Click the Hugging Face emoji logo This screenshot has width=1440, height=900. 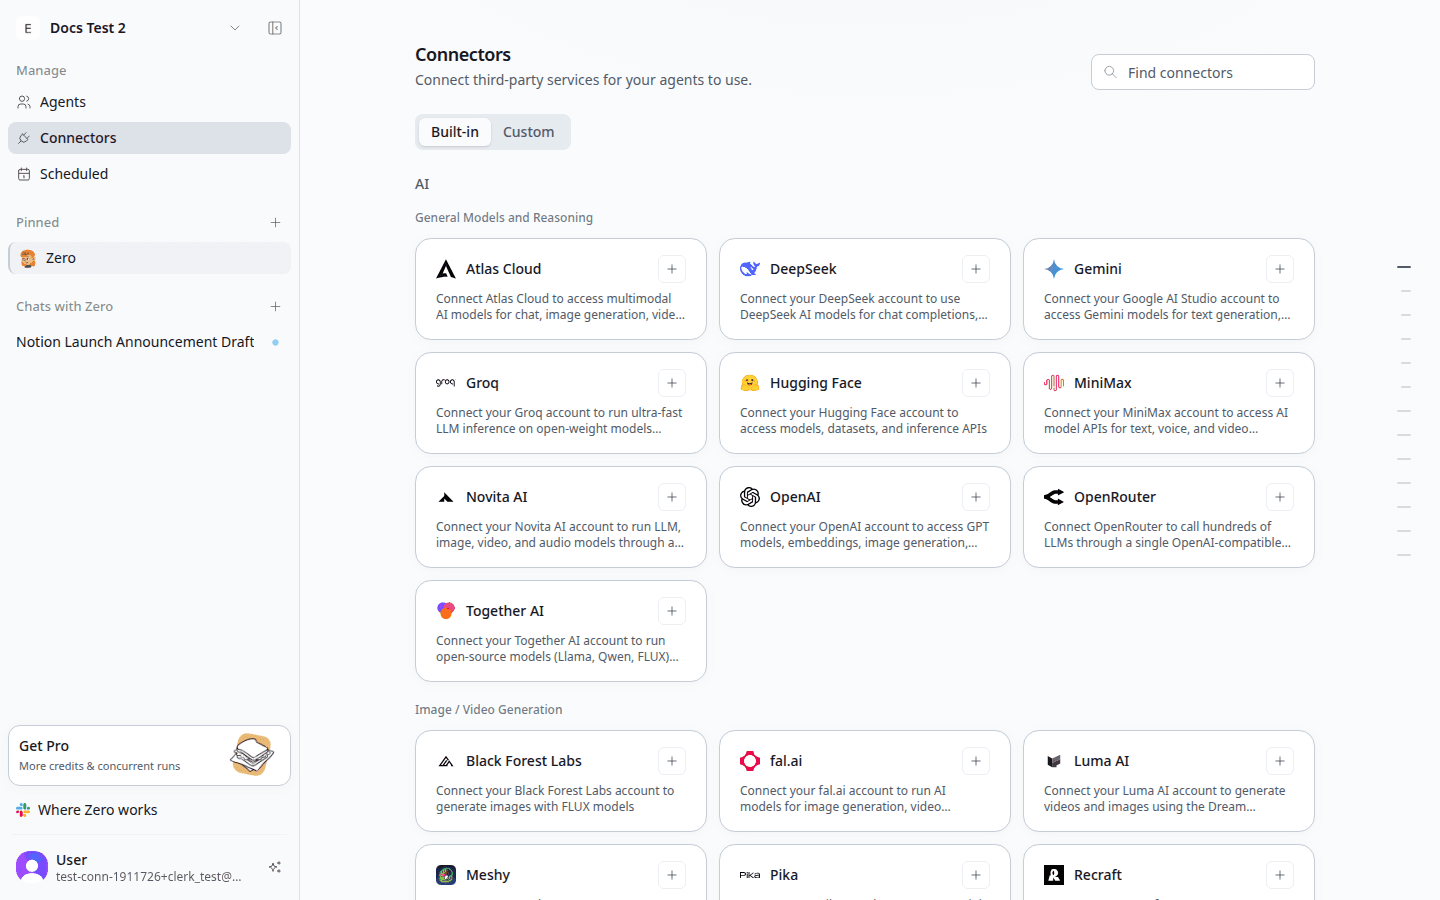(x=750, y=383)
